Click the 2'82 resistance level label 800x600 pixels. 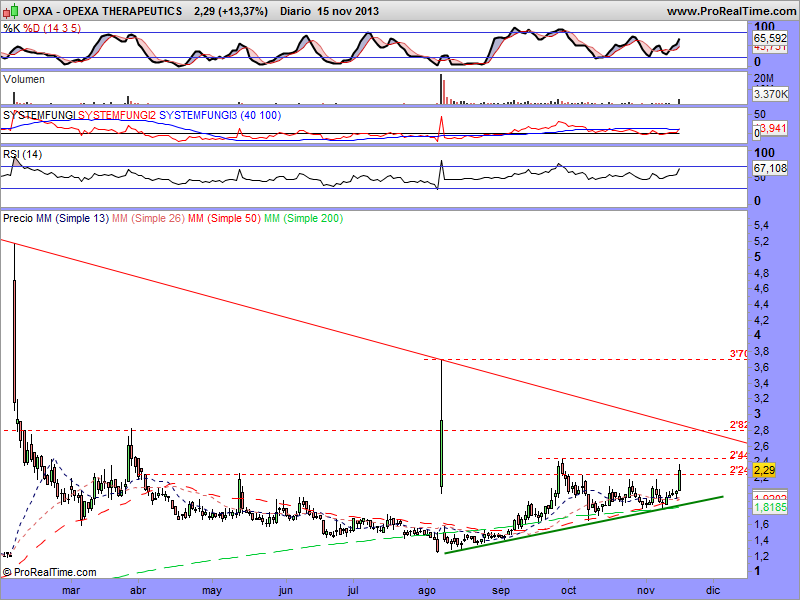738,425
